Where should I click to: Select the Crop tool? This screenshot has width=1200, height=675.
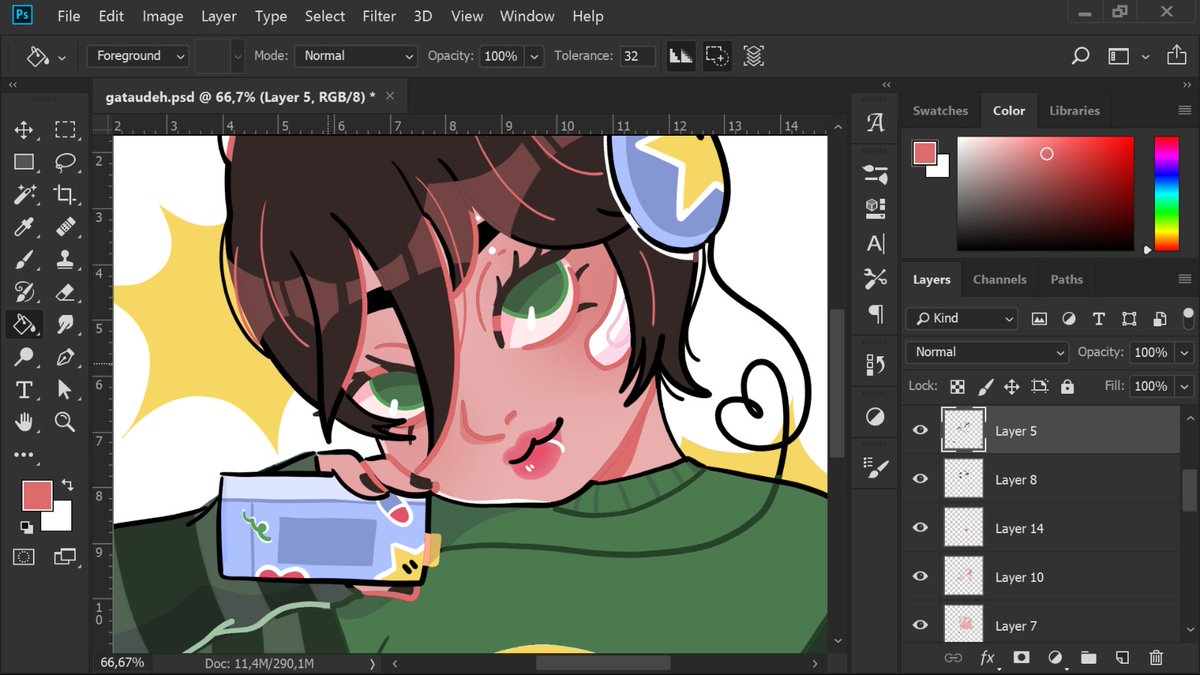click(x=65, y=194)
